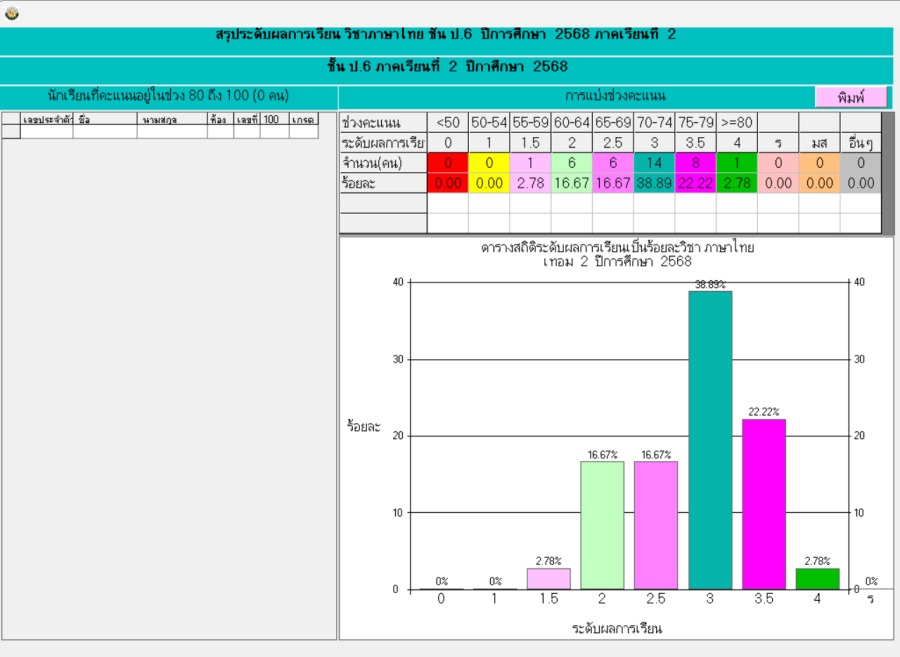900x657 pixels.
Task: Click the vertical scrollbar right of the grade table
Action: point(887,172)
